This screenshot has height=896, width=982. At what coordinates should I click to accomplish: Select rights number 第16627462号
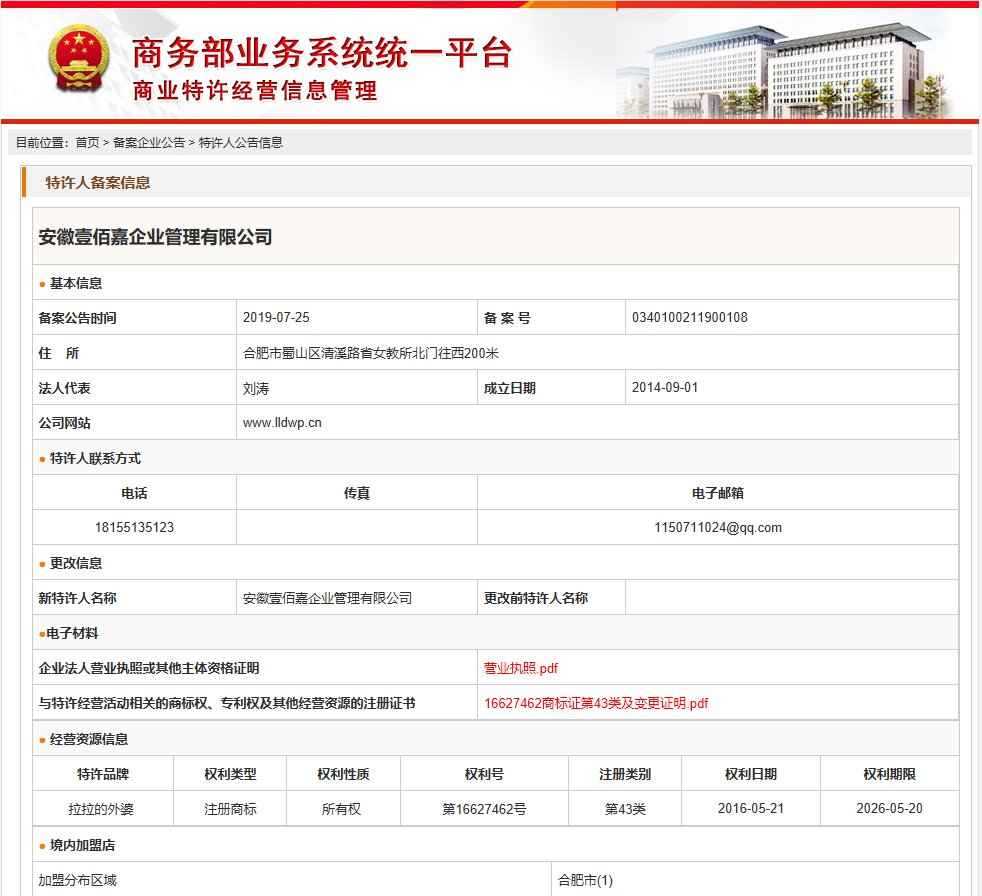(x=484, y=809)
